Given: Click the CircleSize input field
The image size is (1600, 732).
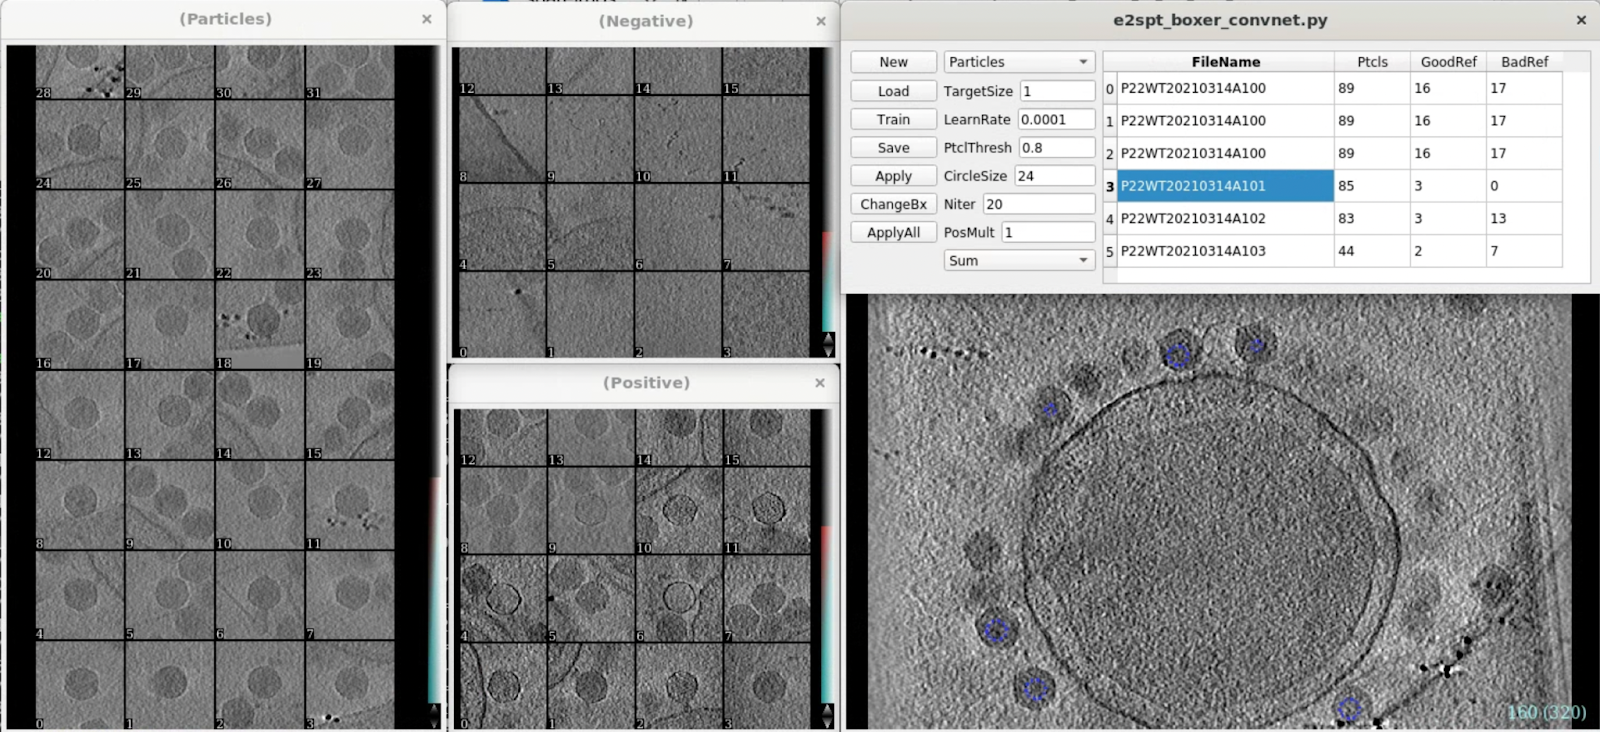Looking at the screenshot, I should (1054, 176).
